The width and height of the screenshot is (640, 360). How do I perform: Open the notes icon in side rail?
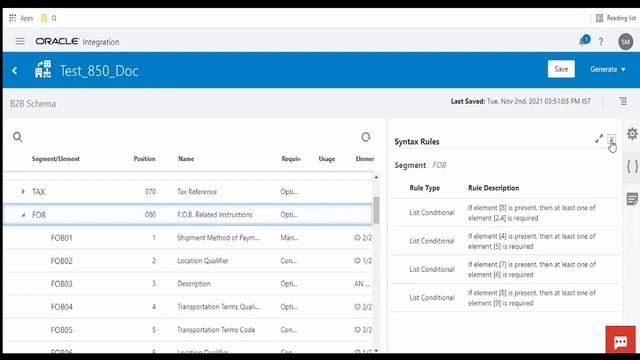pyautogui.click(x=632, y=199)
